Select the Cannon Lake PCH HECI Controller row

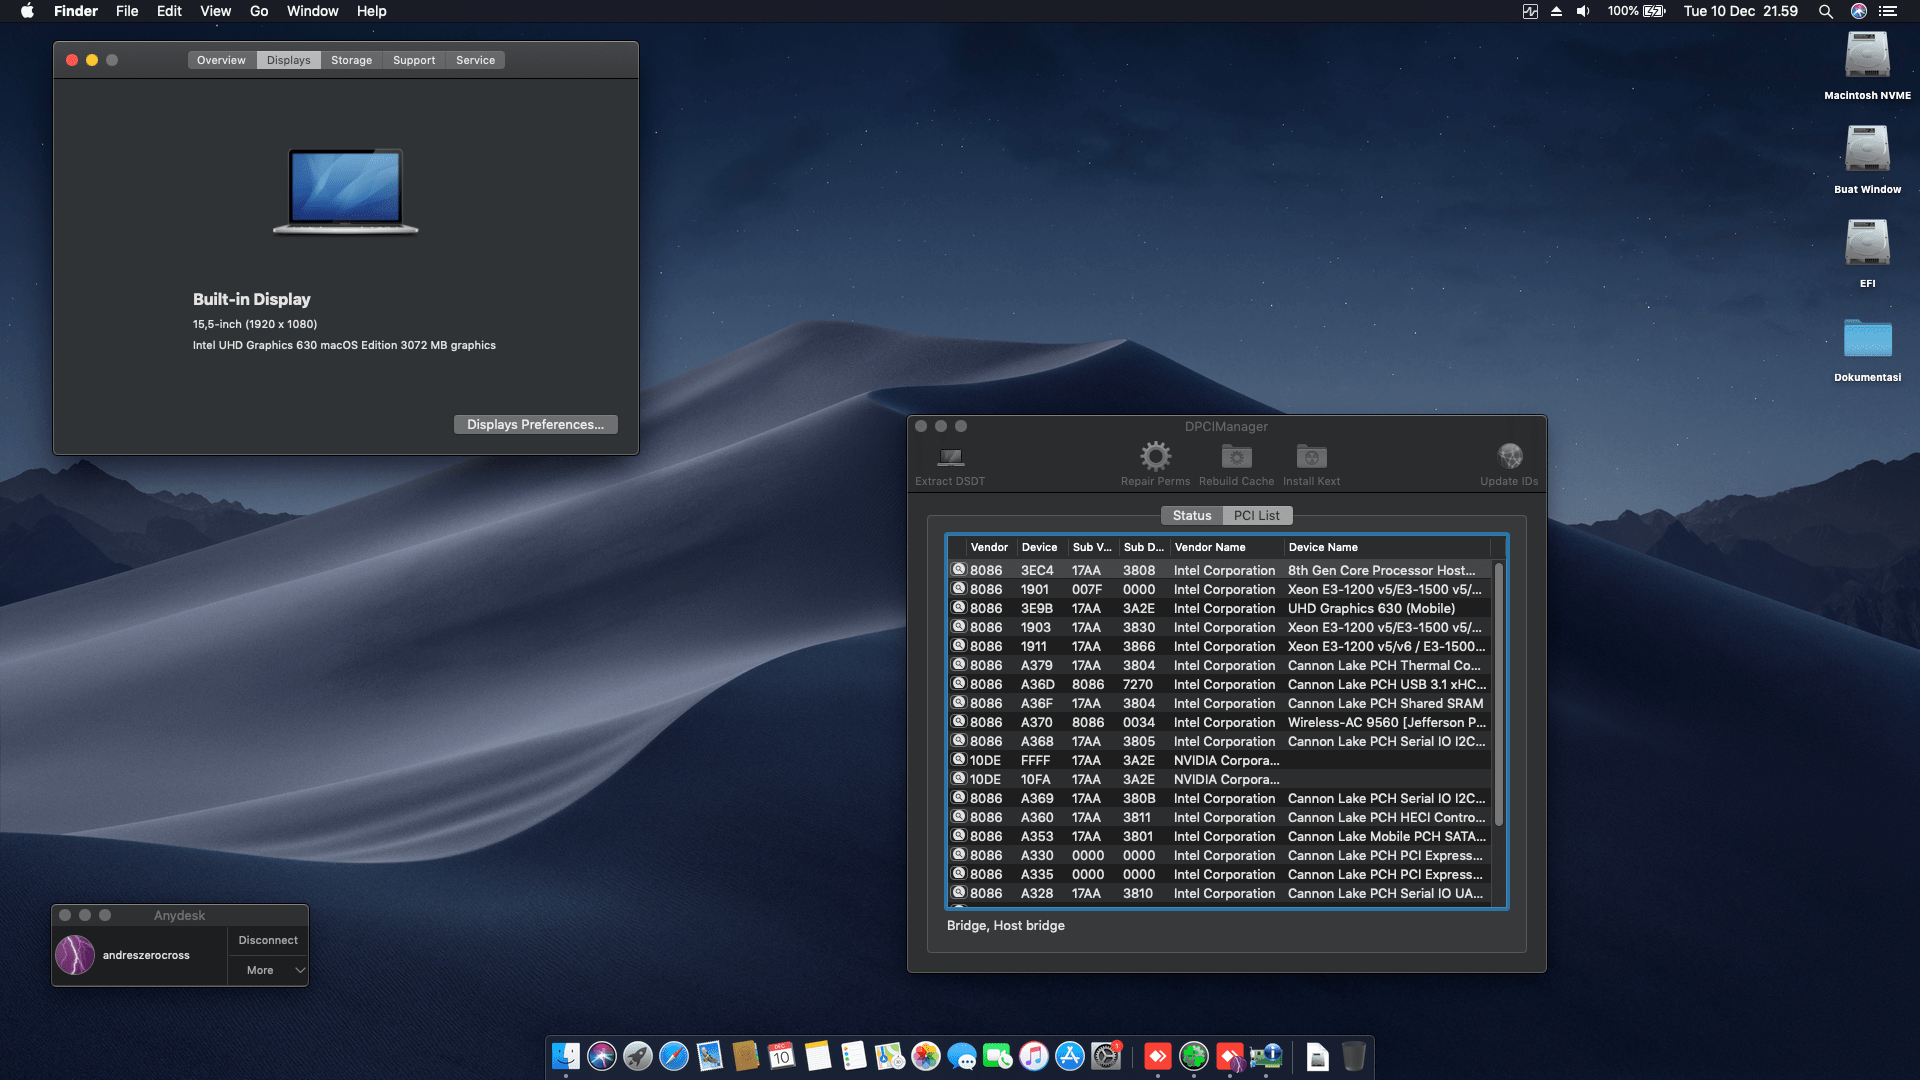[1220, 817]
